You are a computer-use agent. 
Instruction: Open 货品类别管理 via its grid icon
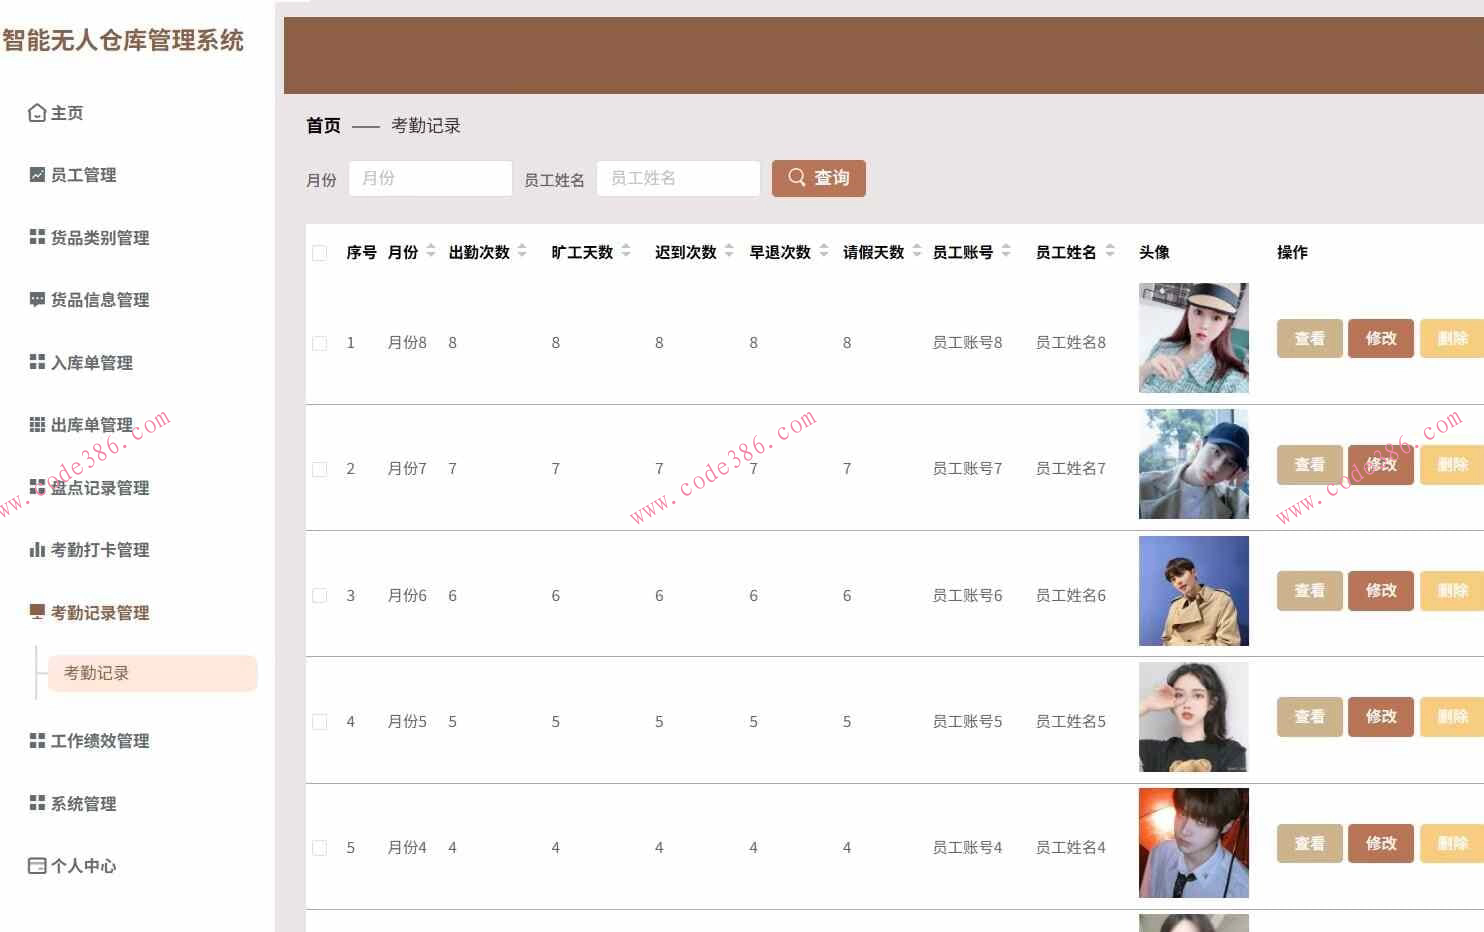[x=37, y=237]
